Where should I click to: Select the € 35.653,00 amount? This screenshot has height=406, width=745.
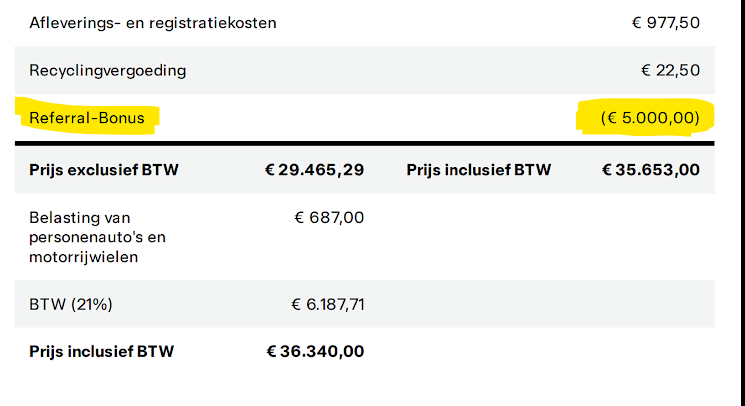[x=650, y=170]
